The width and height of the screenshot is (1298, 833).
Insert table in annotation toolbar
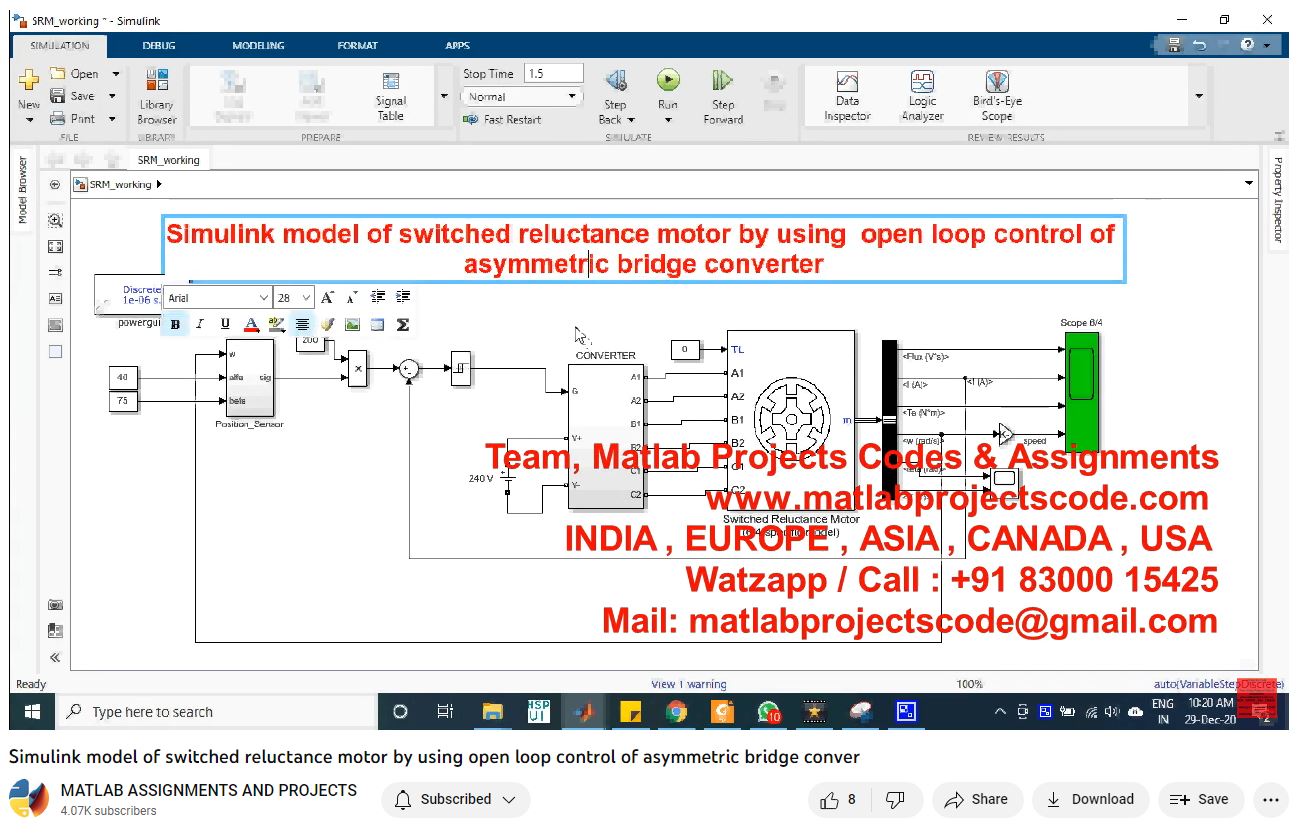coord(377,324)
